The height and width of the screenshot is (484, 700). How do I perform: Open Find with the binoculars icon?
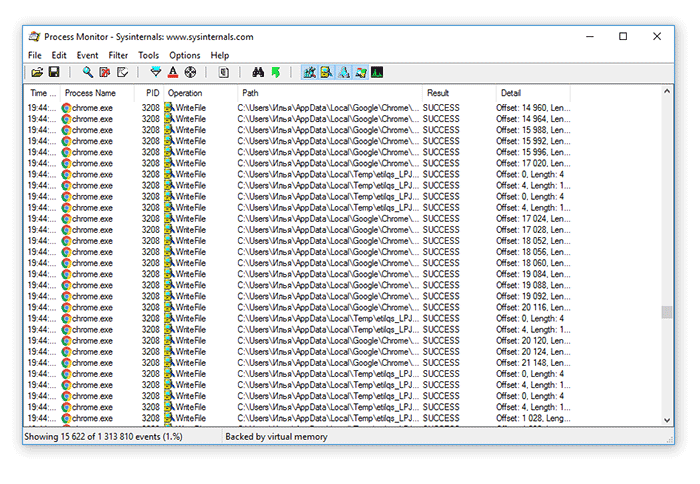click(258, 72)
